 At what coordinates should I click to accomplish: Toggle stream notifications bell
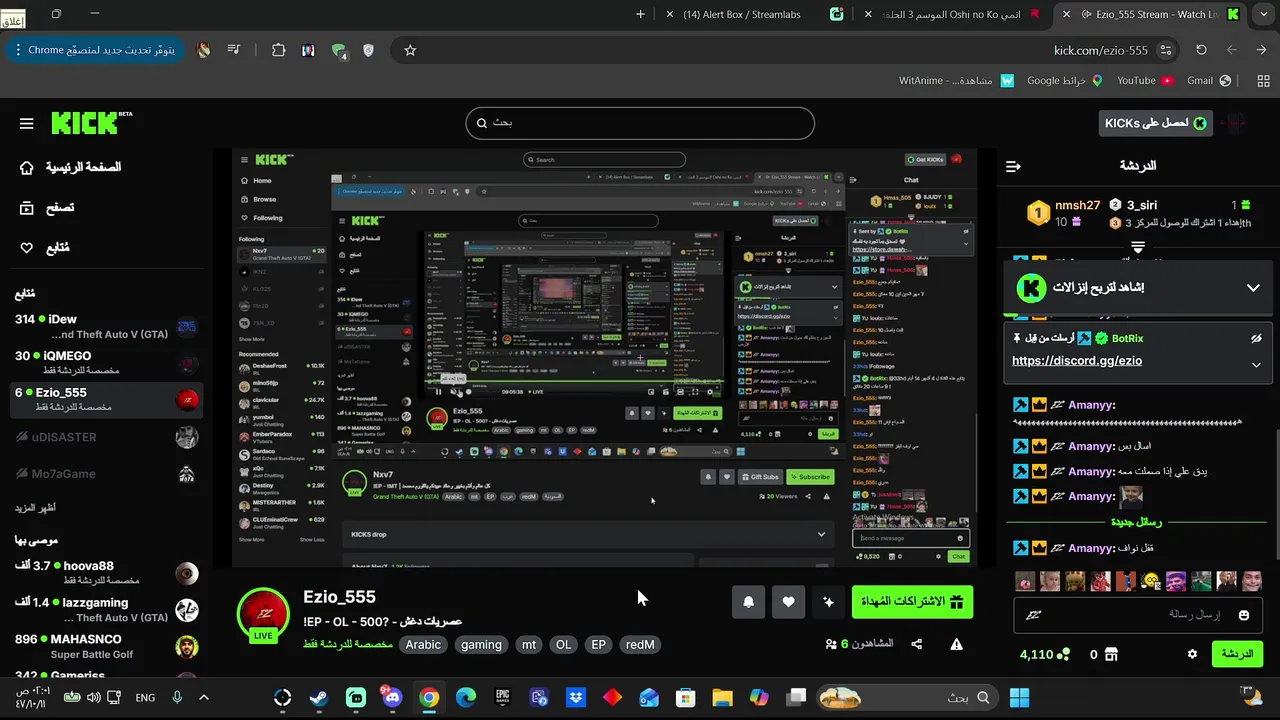[748, 602]
